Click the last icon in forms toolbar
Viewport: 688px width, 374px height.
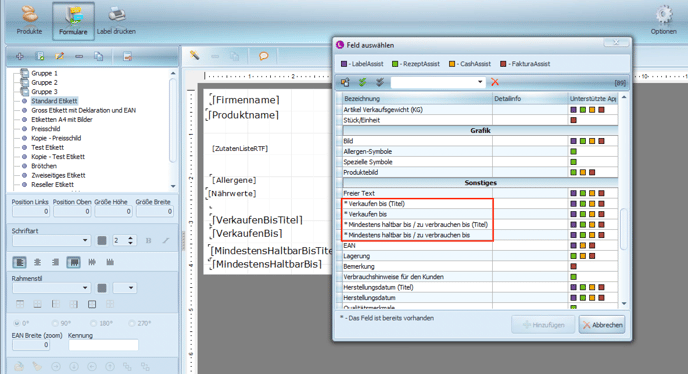pos(127,56)
